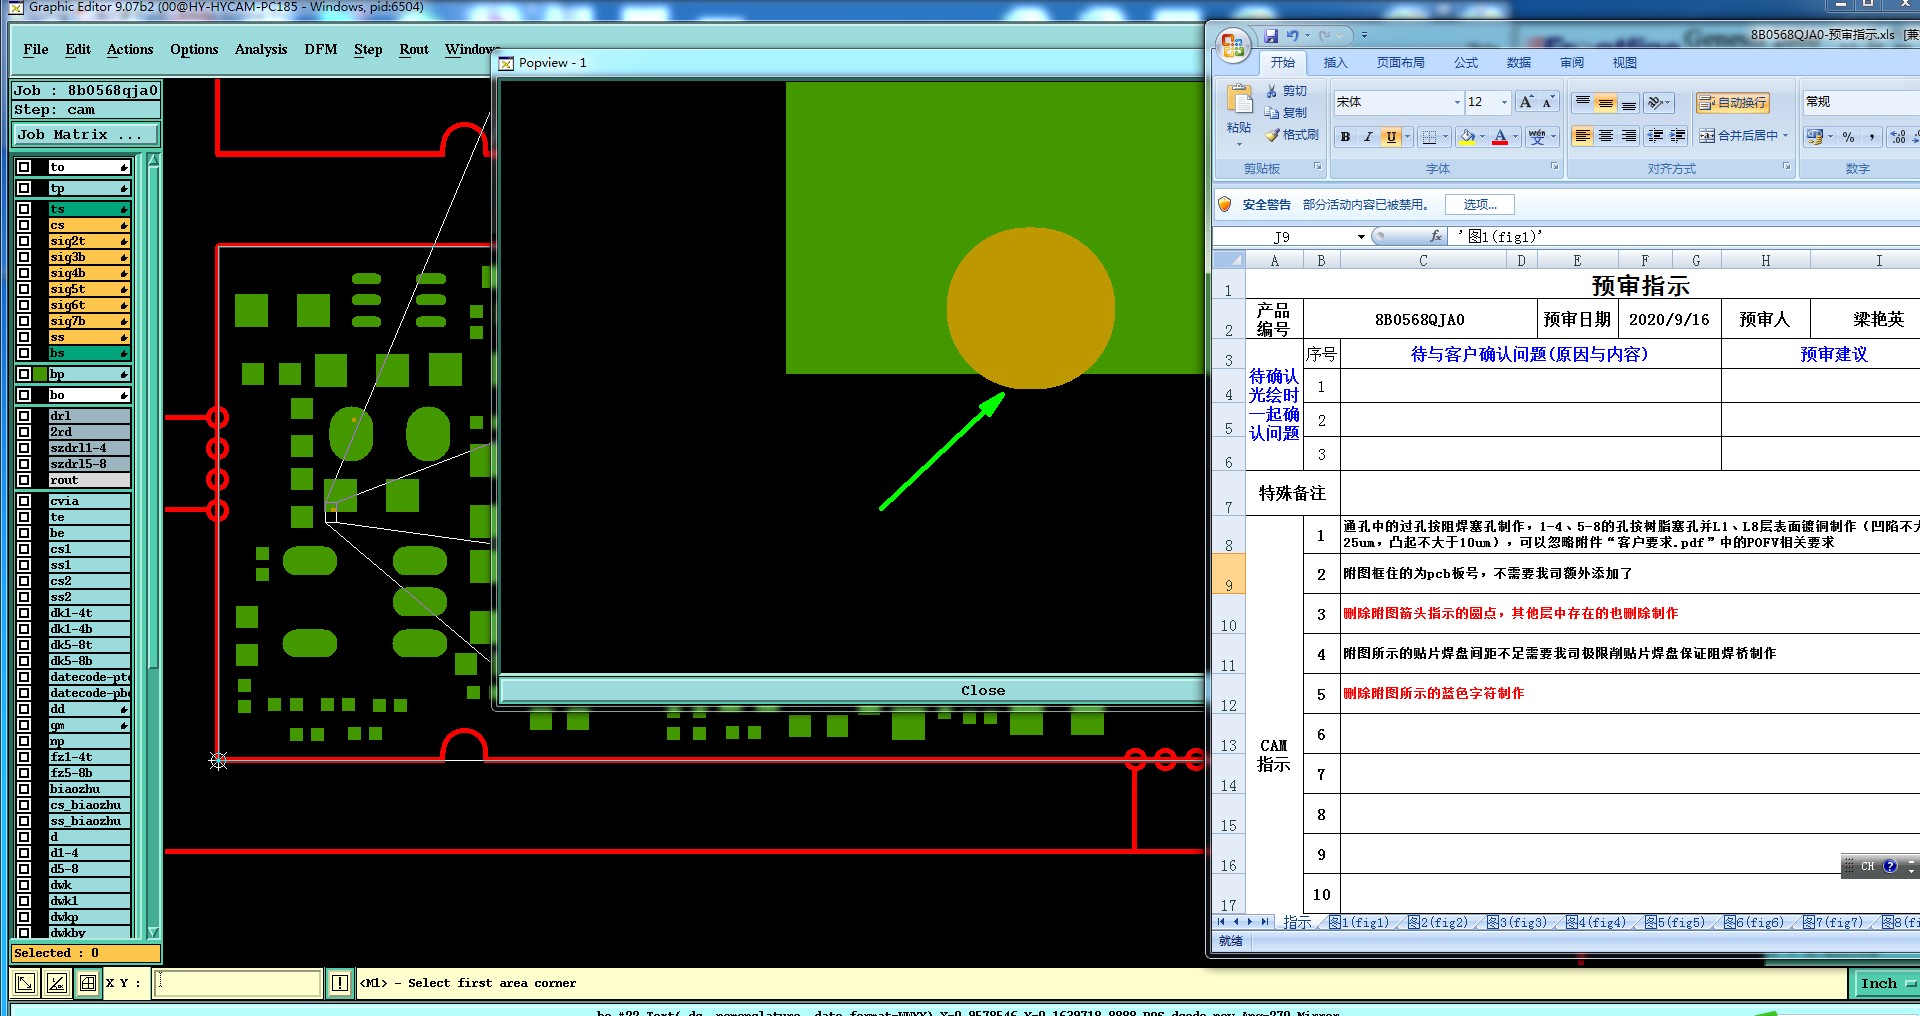This screenshot has width=1920, height=1016.
Task: Switch to the 图2(fig2) sheet tab
Action: pyautogui.click(x=1438, y=922)
